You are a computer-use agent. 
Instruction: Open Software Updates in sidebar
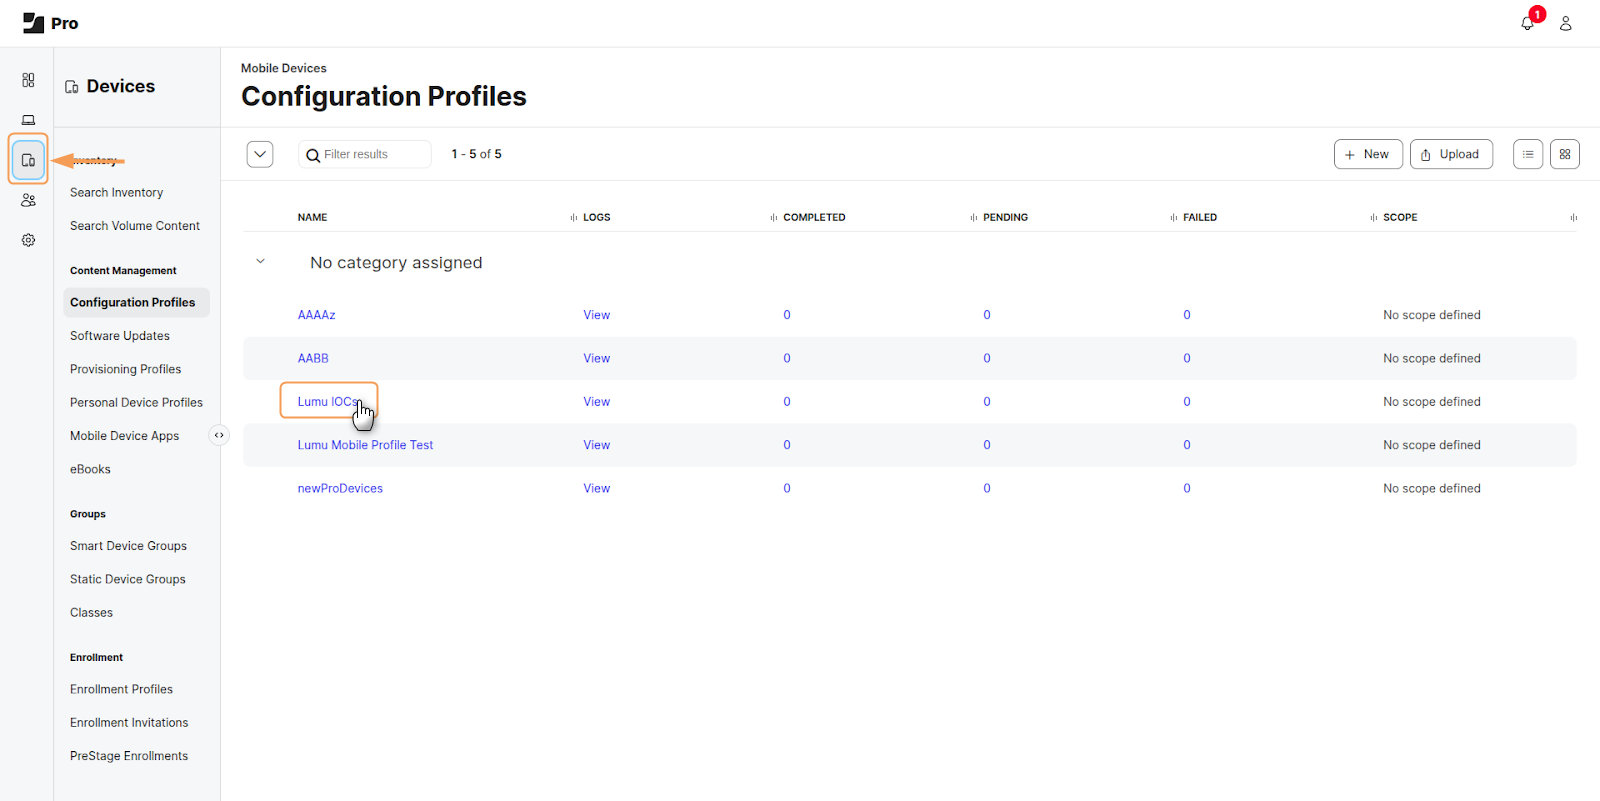(120, 336)
